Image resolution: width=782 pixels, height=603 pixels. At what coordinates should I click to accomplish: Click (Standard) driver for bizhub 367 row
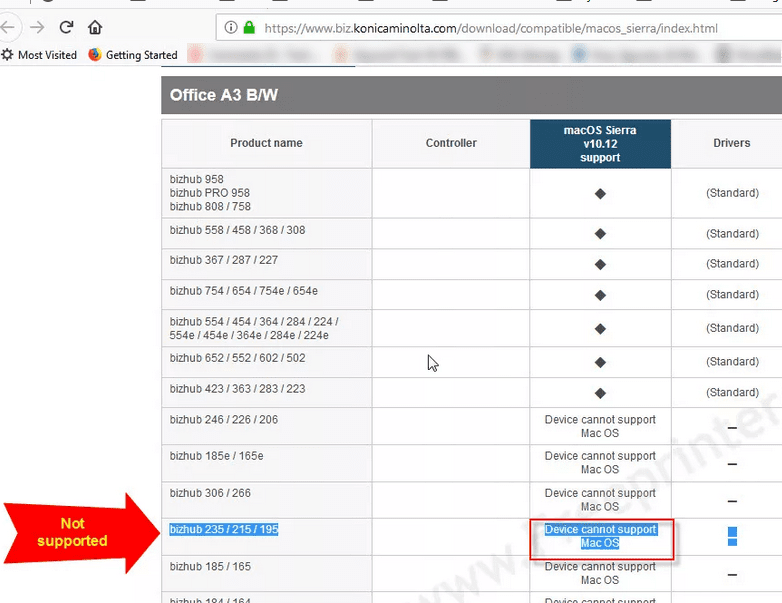[732, 263]
